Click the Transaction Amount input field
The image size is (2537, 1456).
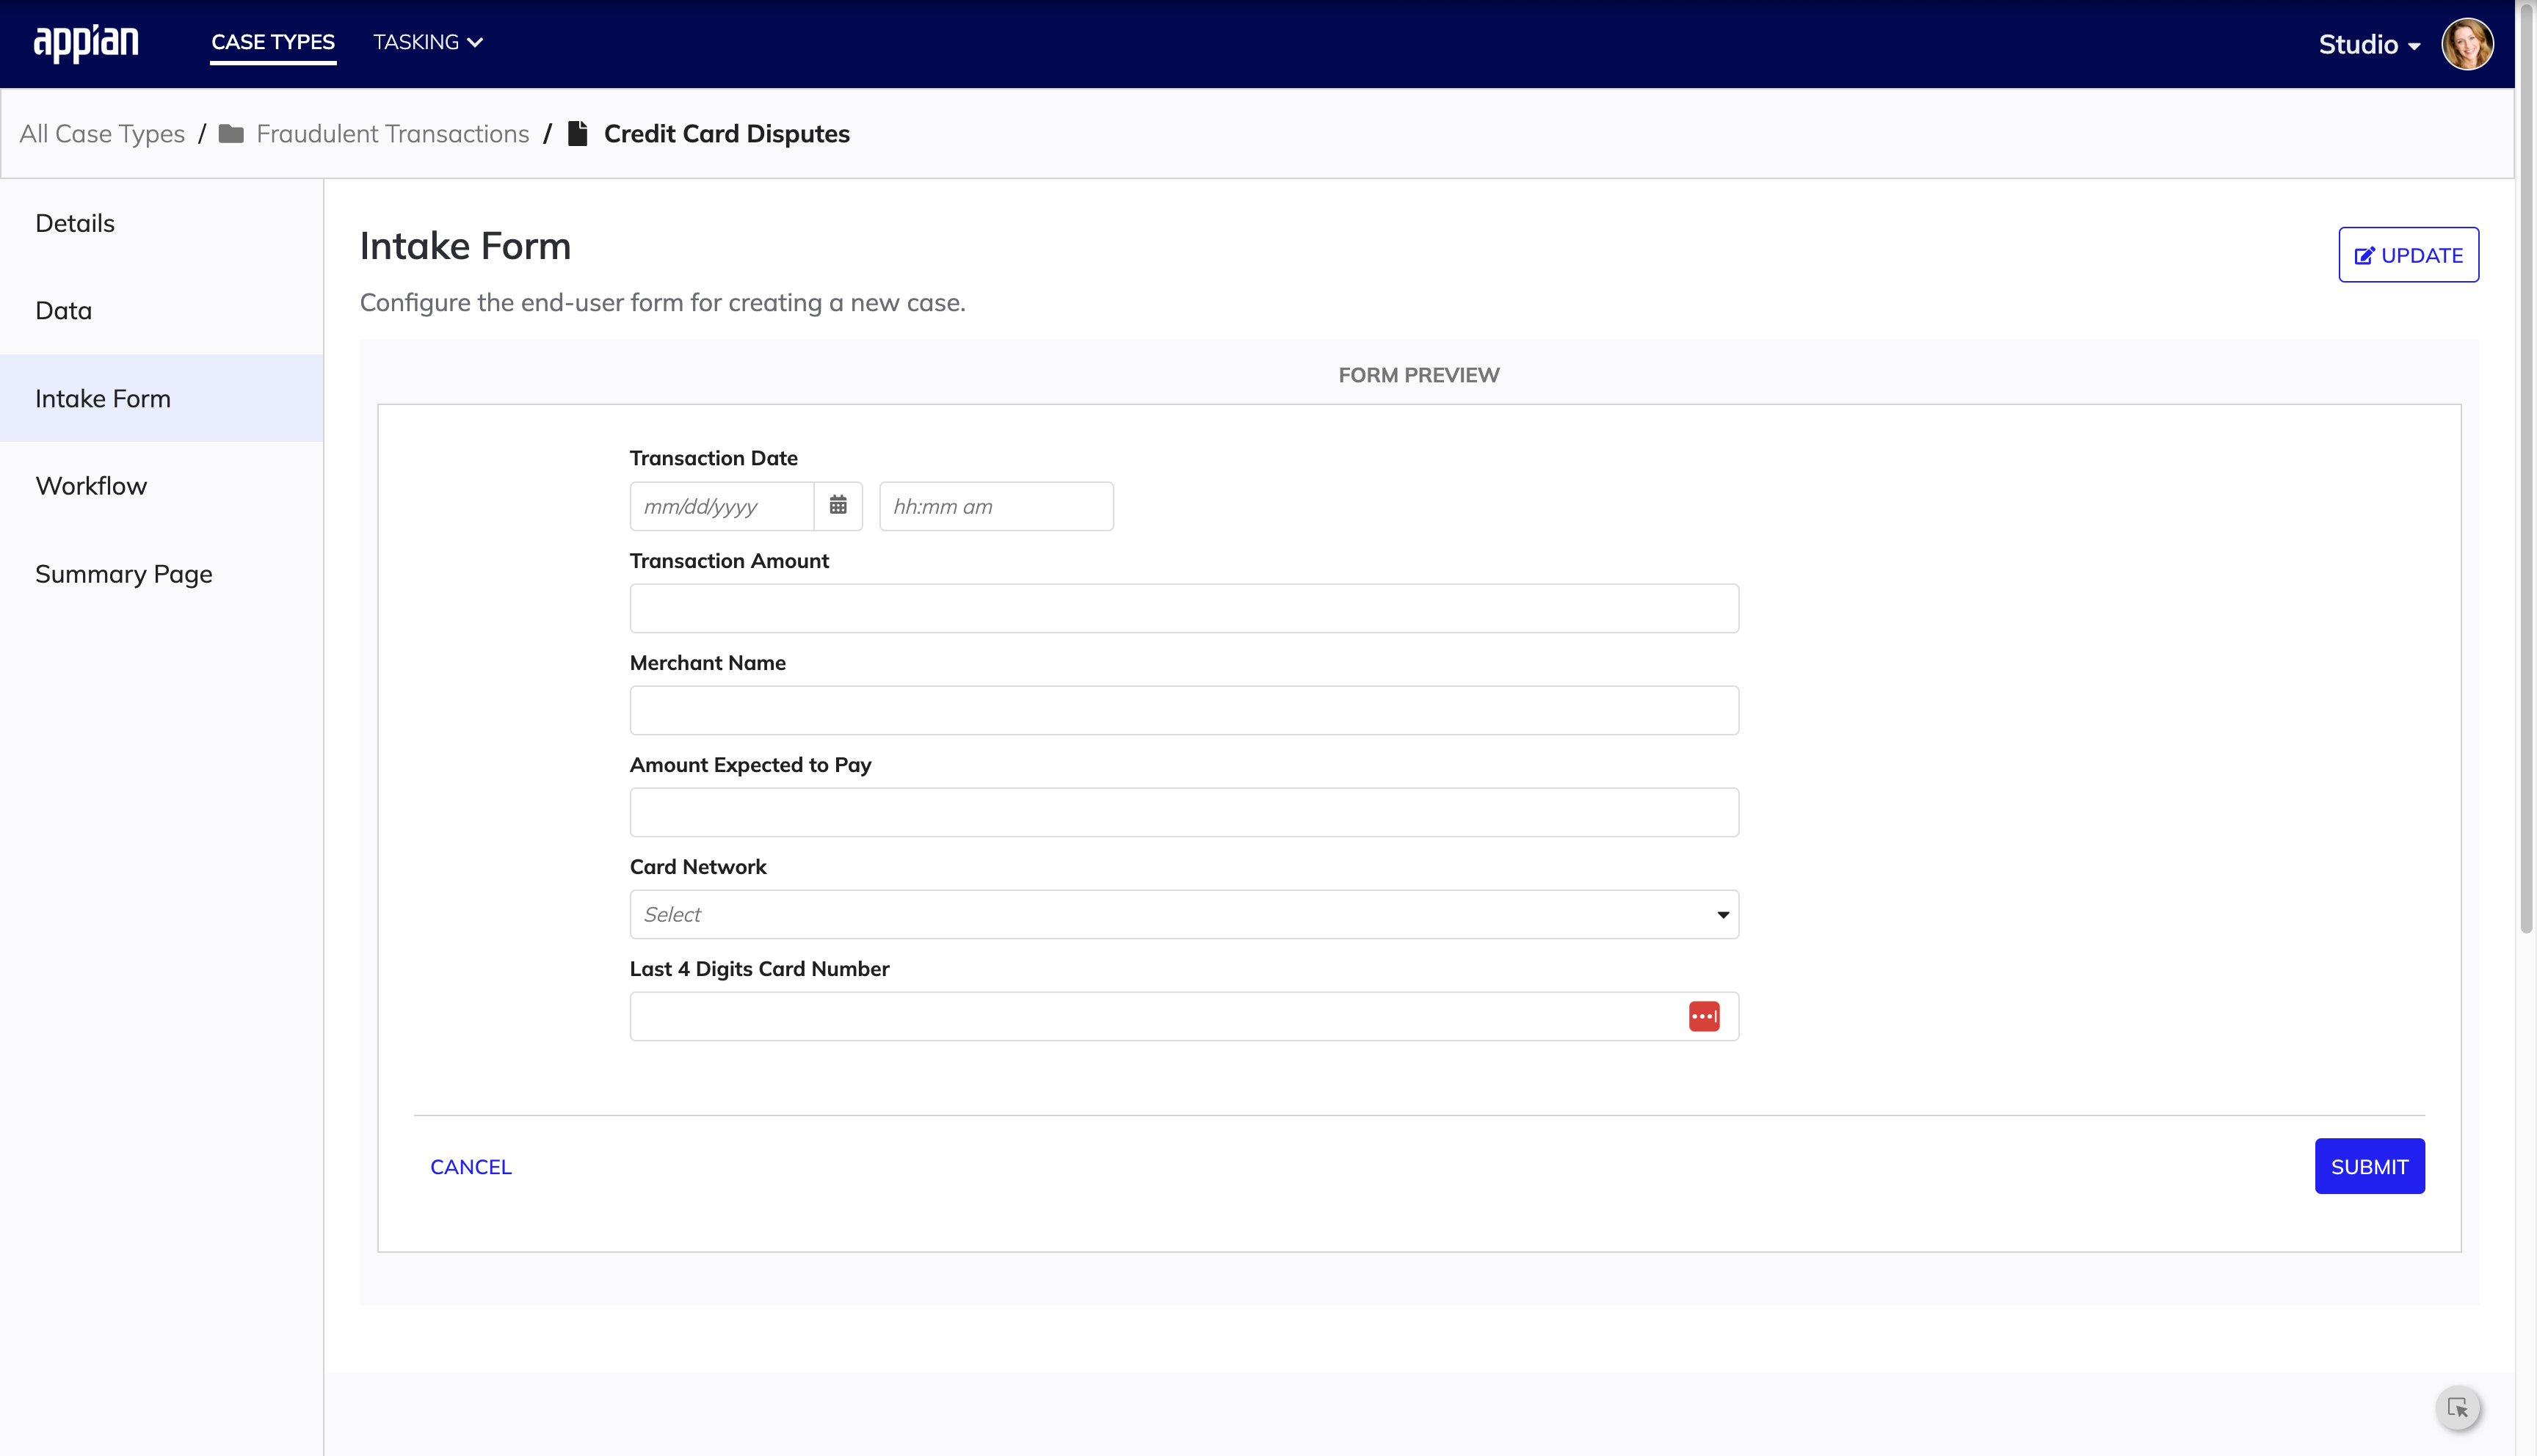tap(1183, 608)
